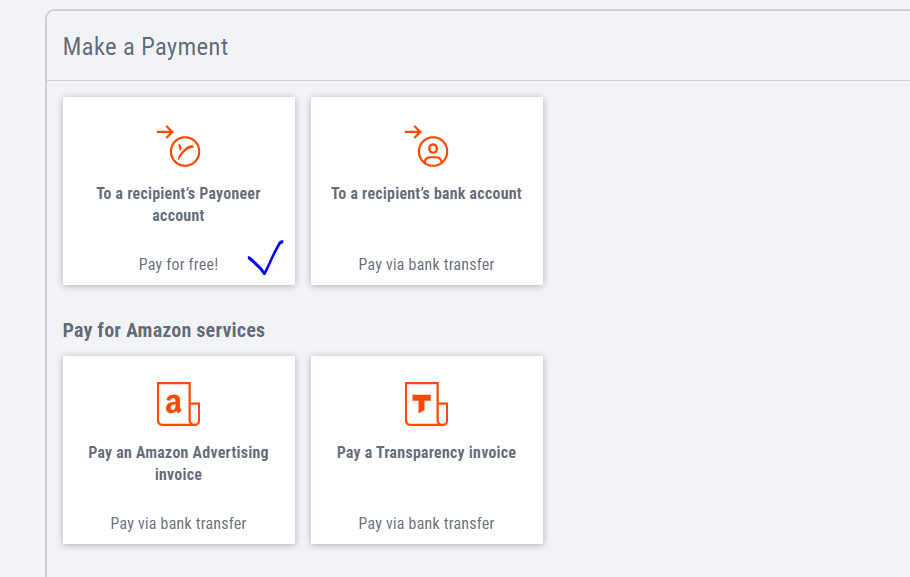Viewport: 910px width, 577px height.
Task: Open "Pay a Transparency invoice" title
Action: pyautogui.click(x=427, y=452)
